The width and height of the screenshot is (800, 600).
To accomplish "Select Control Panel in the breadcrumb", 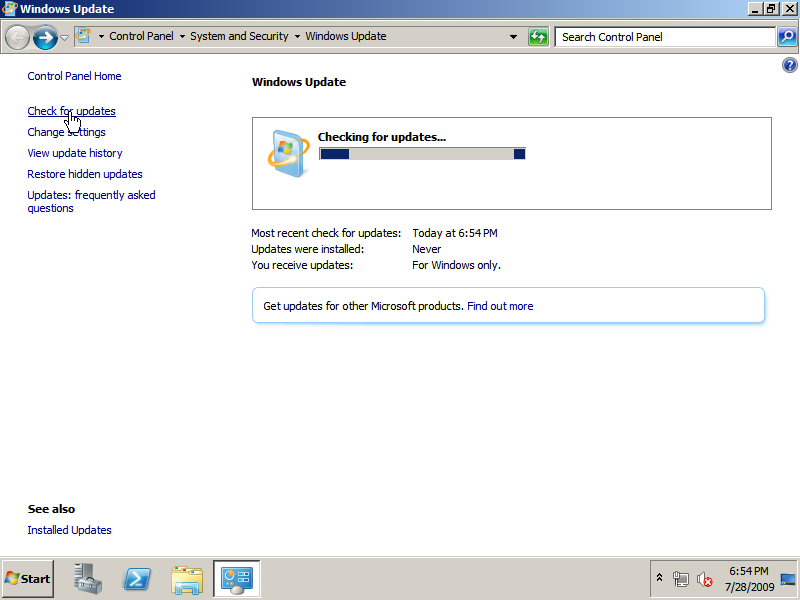I will click(141, 36).
